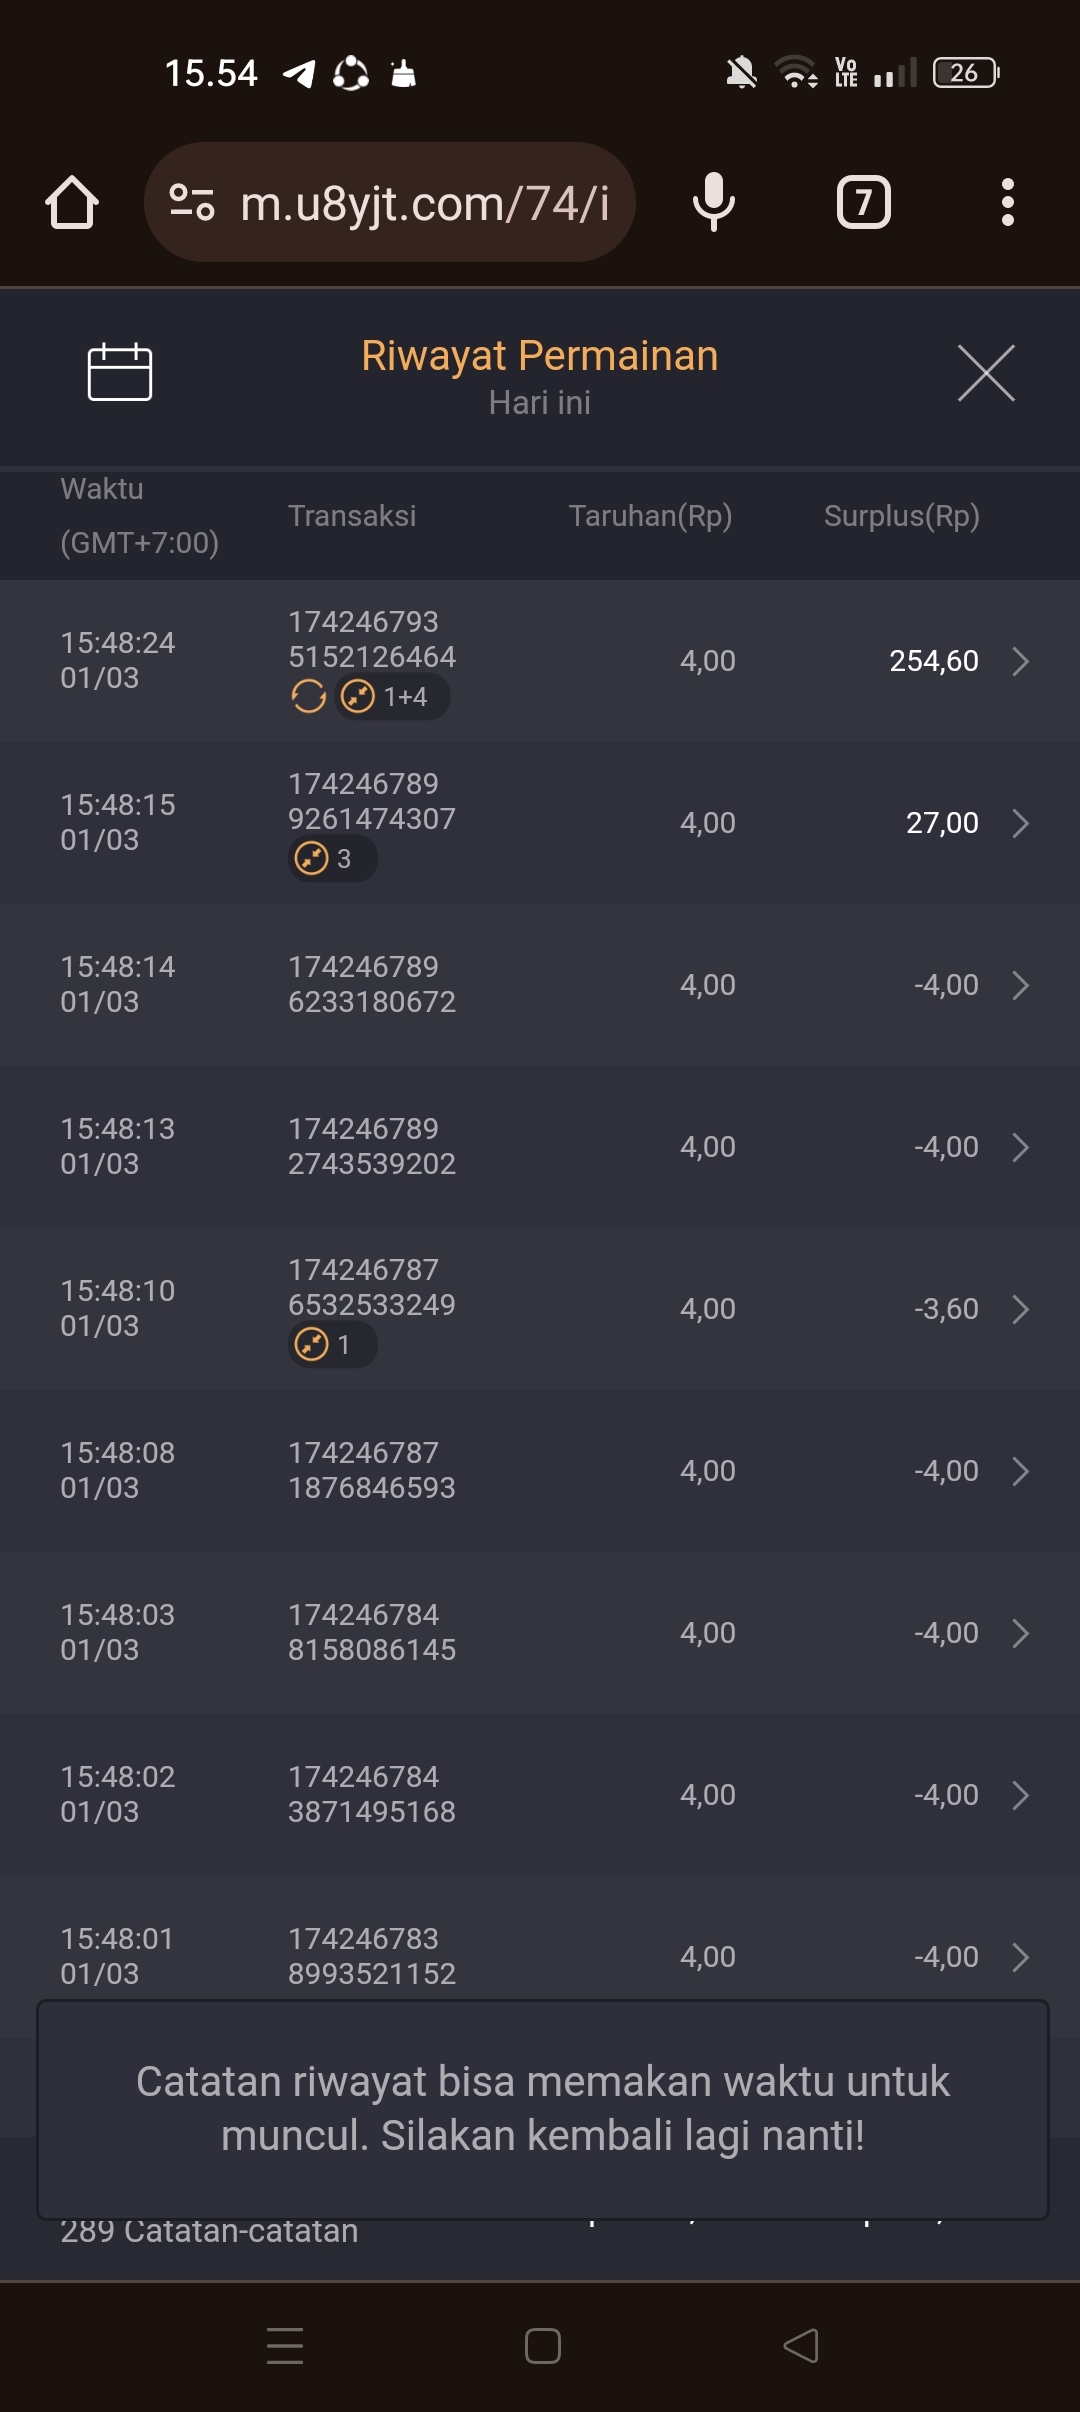
Task: Tap the Android back navigation button
Action: [x=800, y=2346]
